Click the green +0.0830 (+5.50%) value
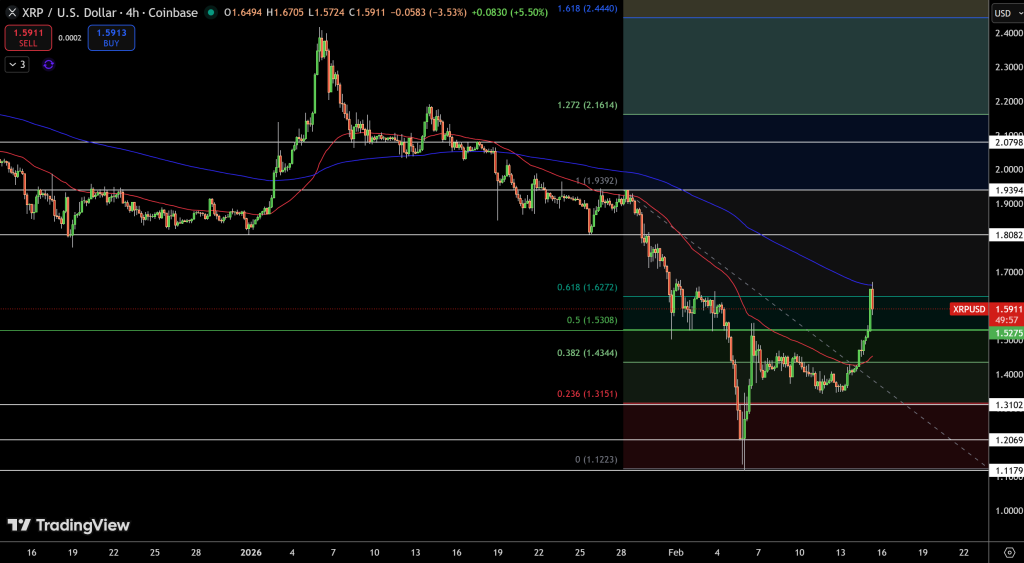Image resolution: width=1024 pixels, height=563 pixels. (509, 12)
